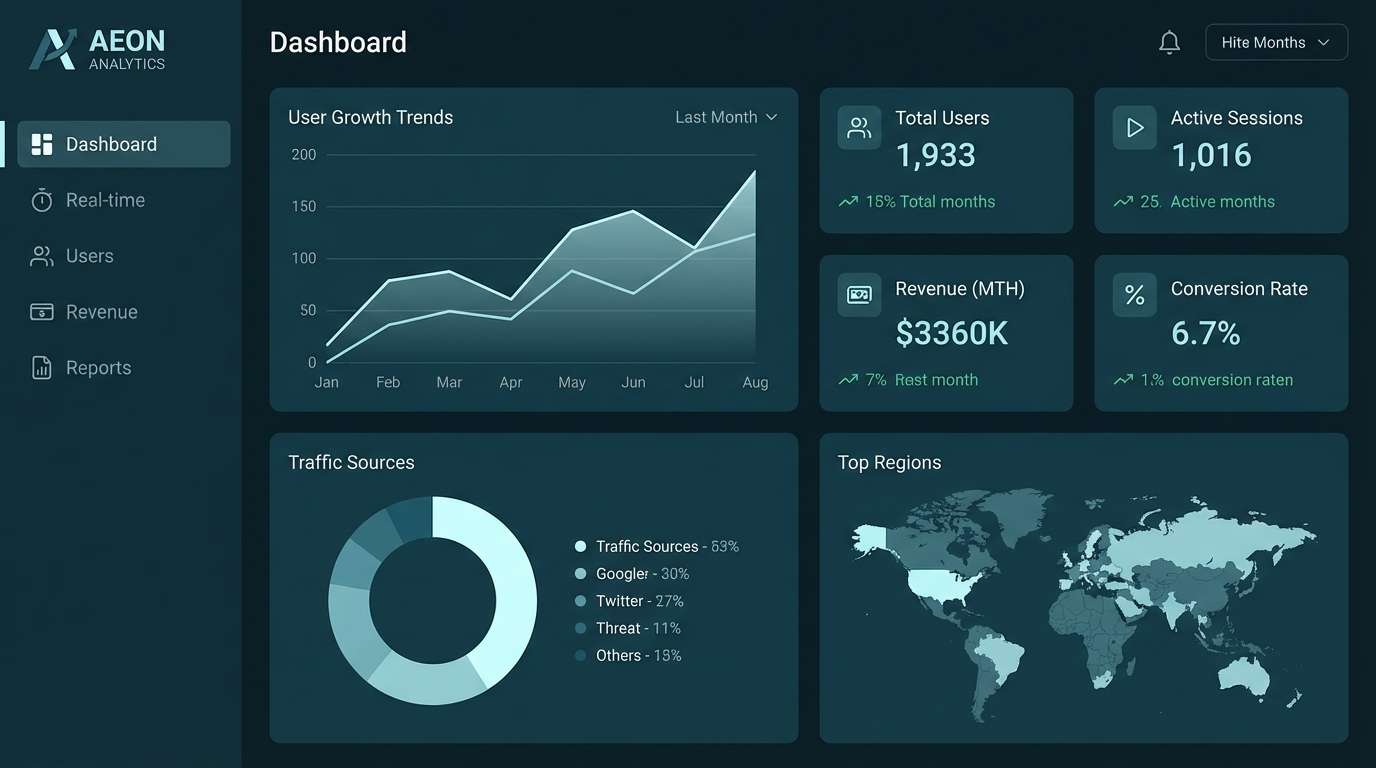Open the Reports section from sidebar
Screen dimensions: 1376x768
point(98,367)
